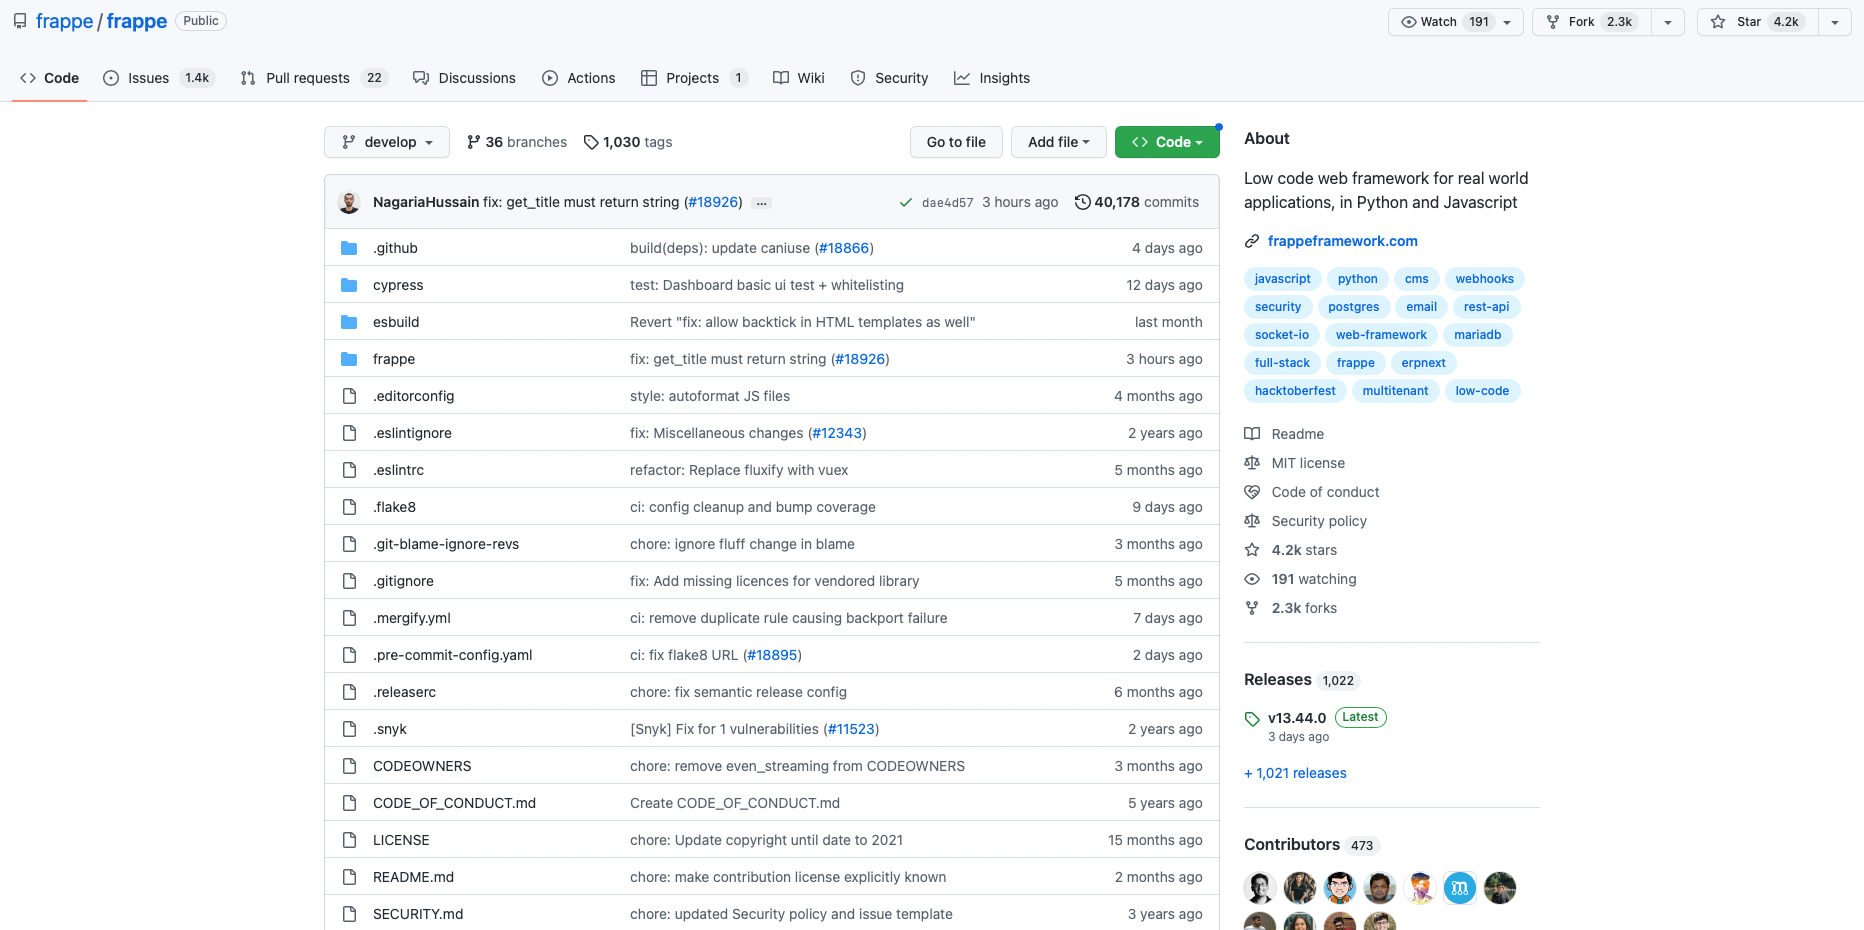Click the first contributor avatar

click(x=1260, y=888)
